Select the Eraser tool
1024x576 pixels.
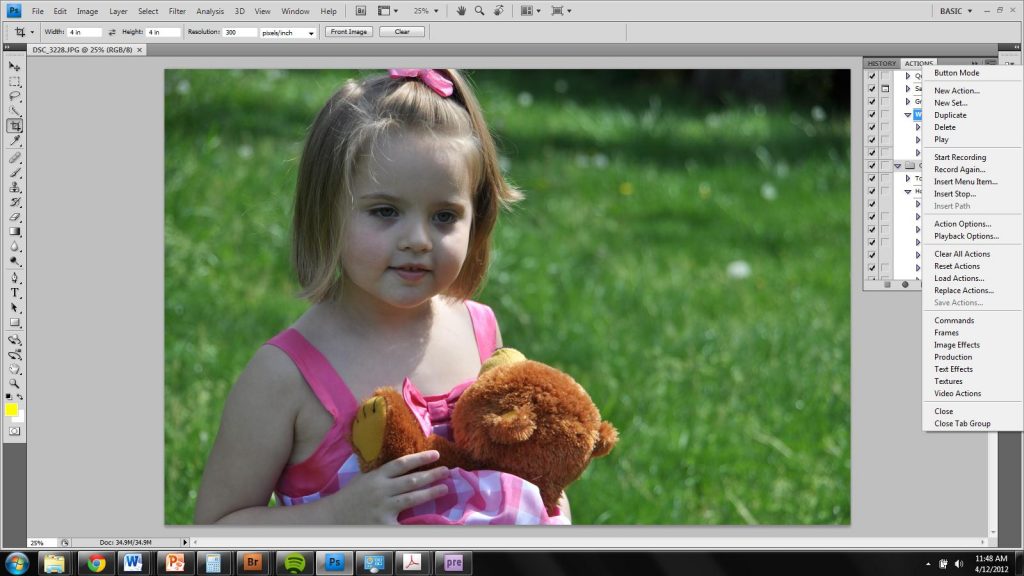[15, 216]
